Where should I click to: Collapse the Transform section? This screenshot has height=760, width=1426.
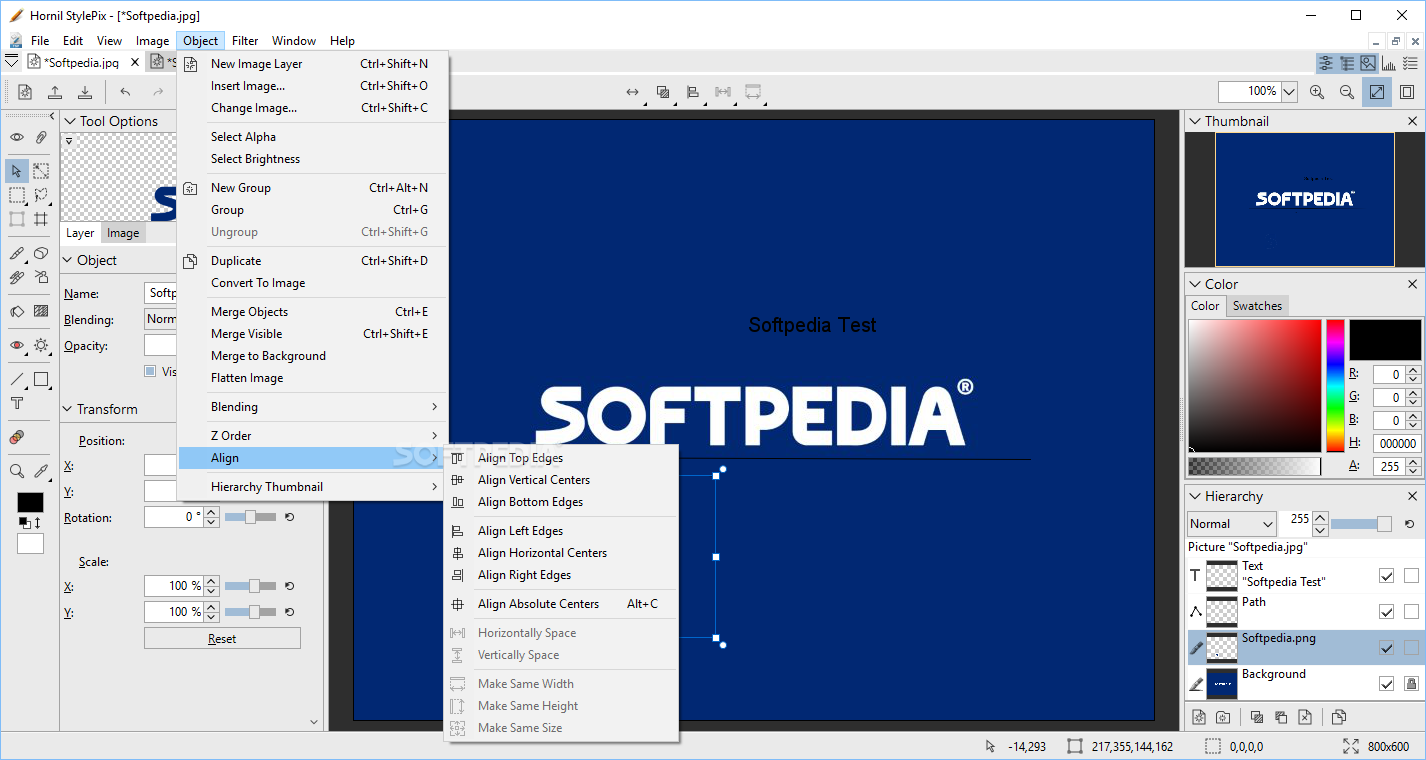pos(67,409)
